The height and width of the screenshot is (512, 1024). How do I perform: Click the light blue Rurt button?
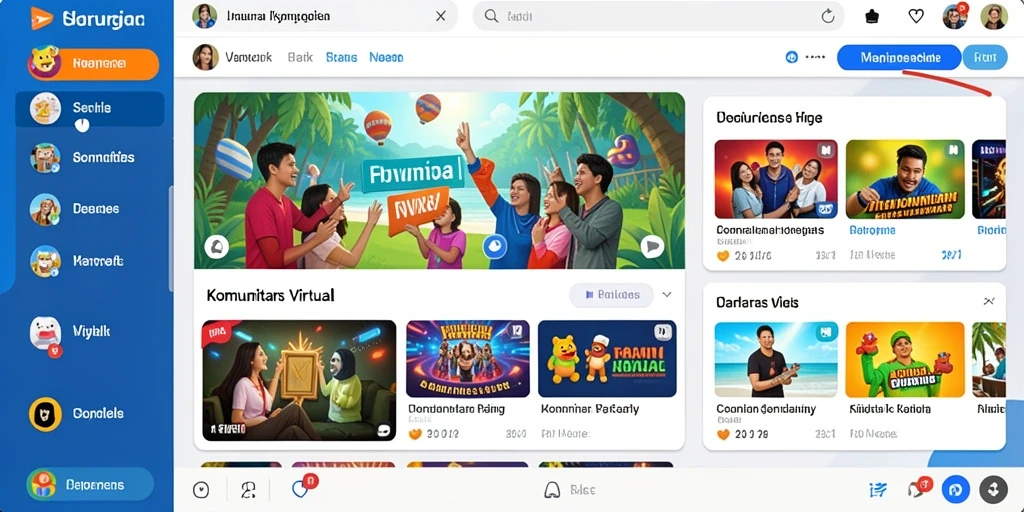[985, 57]
